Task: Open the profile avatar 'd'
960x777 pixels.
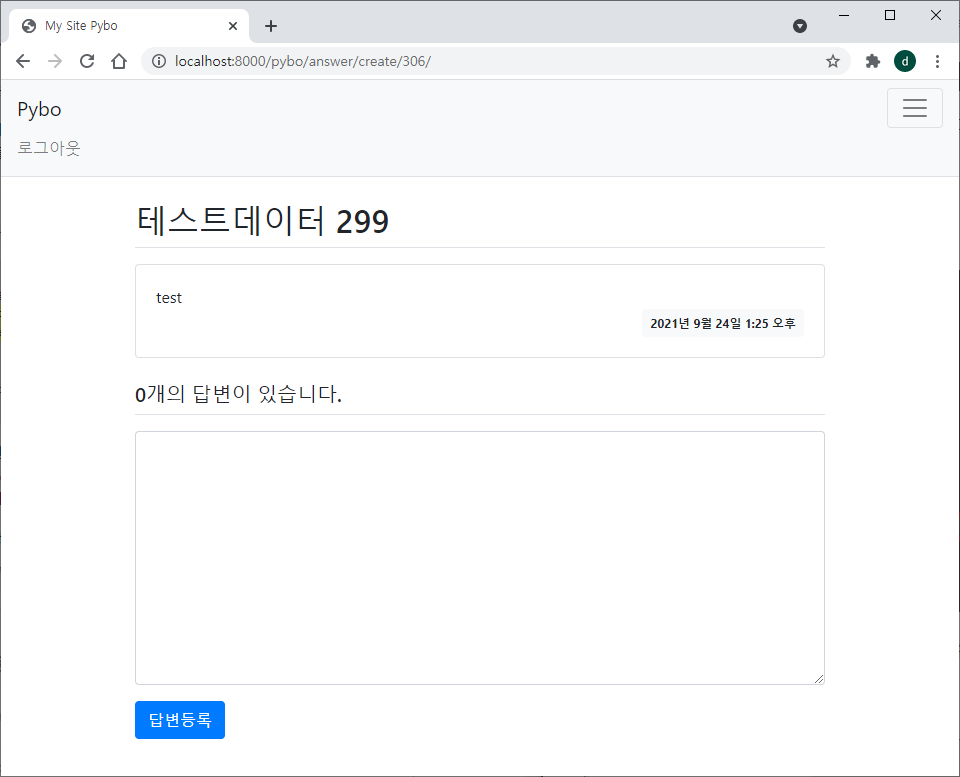Action: [905, 61]
